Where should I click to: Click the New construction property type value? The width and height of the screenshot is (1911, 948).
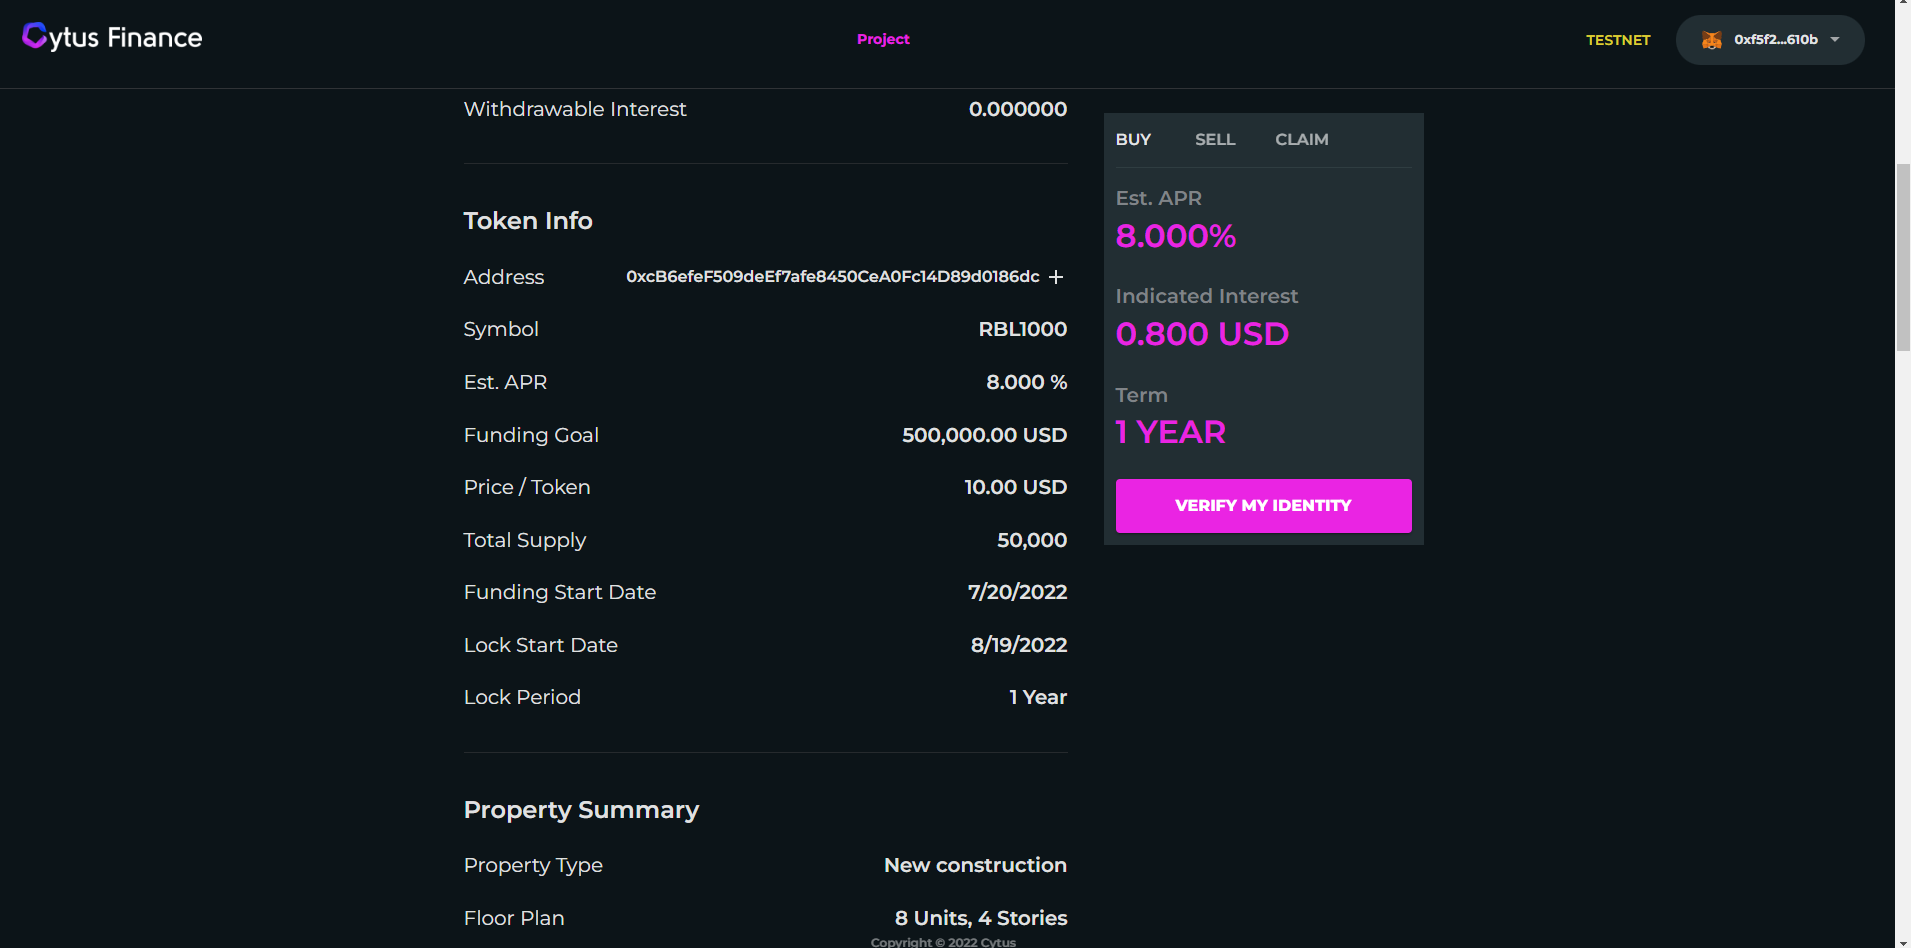(x=975, y=865)
